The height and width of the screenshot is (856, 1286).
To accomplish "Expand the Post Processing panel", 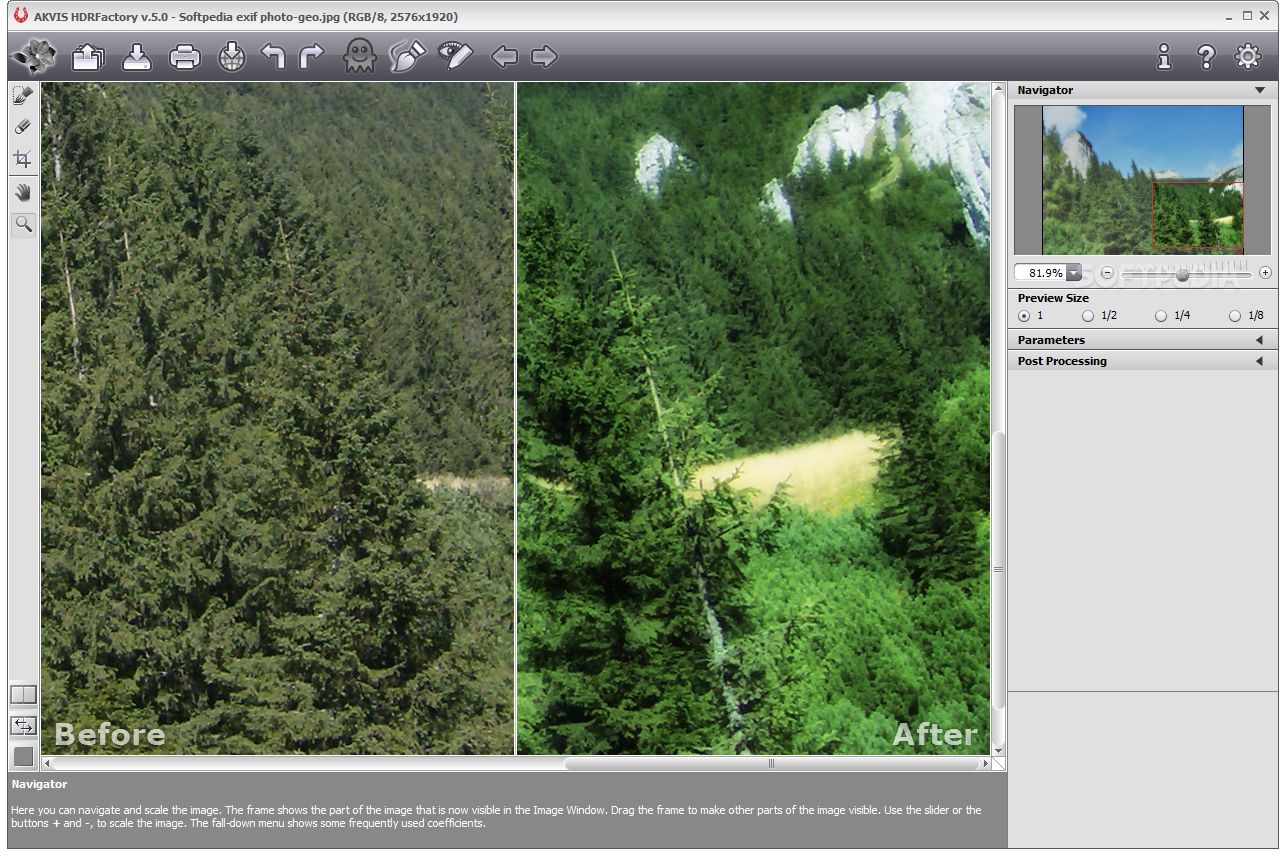I will (1143, 361).
